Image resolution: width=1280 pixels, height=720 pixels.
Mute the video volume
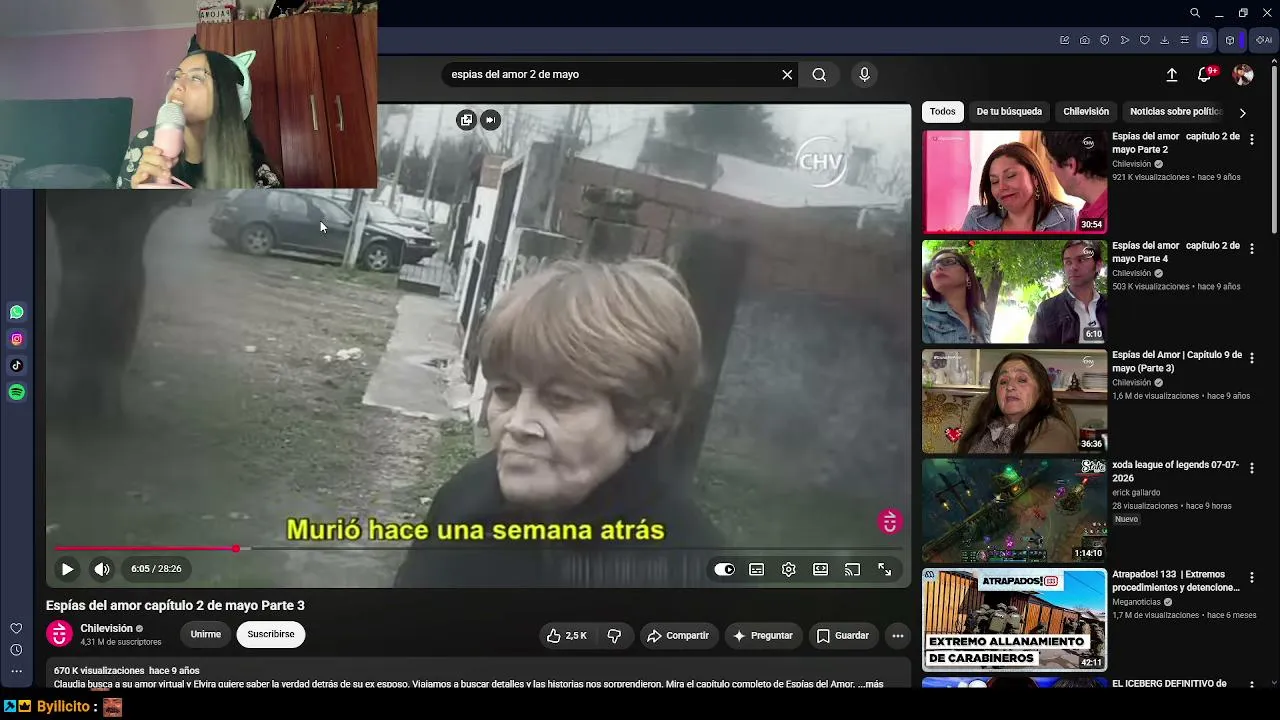pos(102,569)
